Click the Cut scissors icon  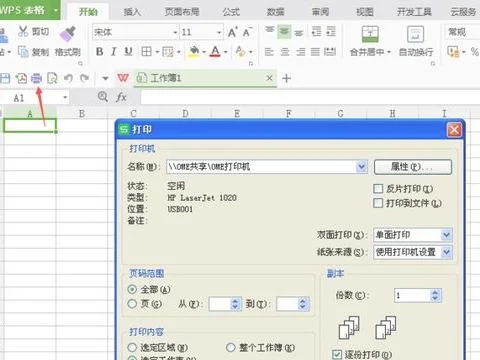23,32
